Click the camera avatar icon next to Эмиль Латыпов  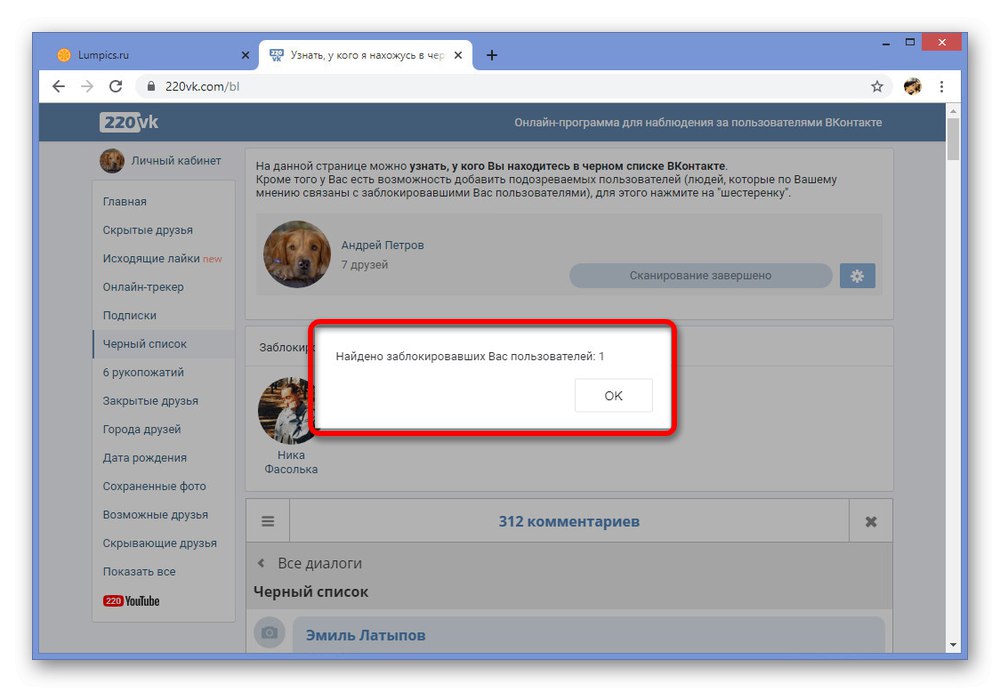[269, 633]
